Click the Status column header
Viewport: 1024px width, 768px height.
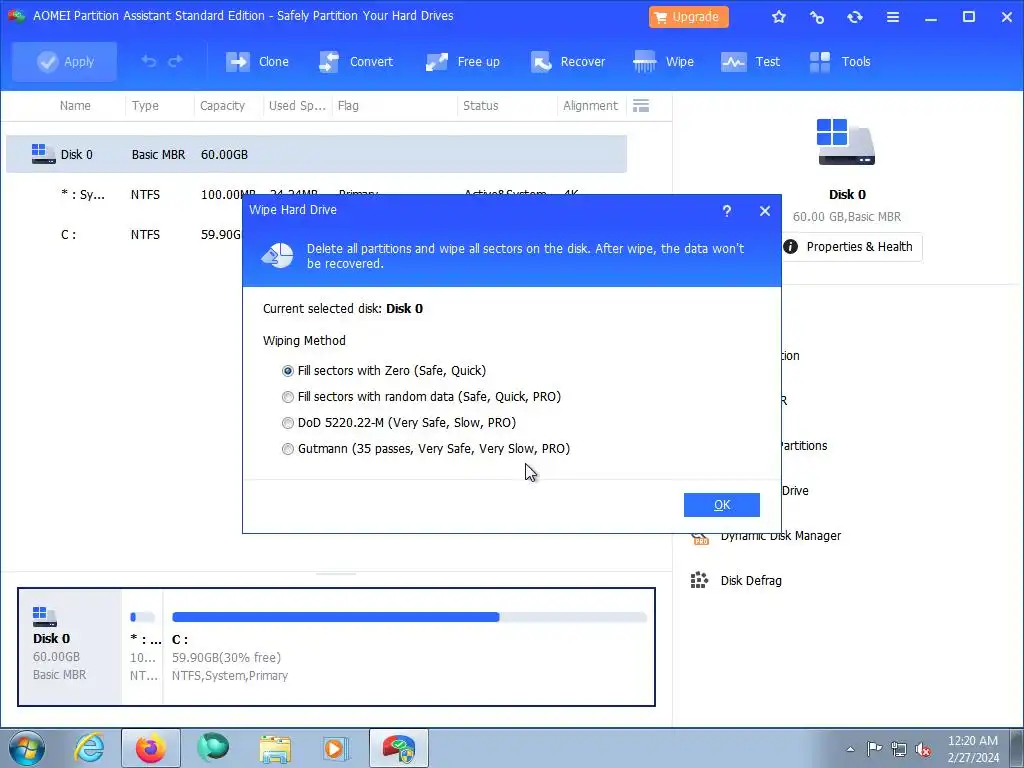(481, 106)
